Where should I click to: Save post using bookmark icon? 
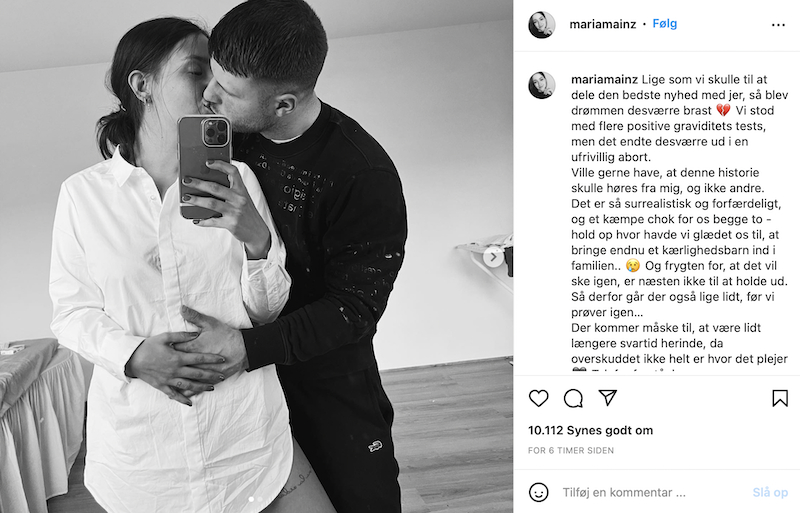[780, 398]
